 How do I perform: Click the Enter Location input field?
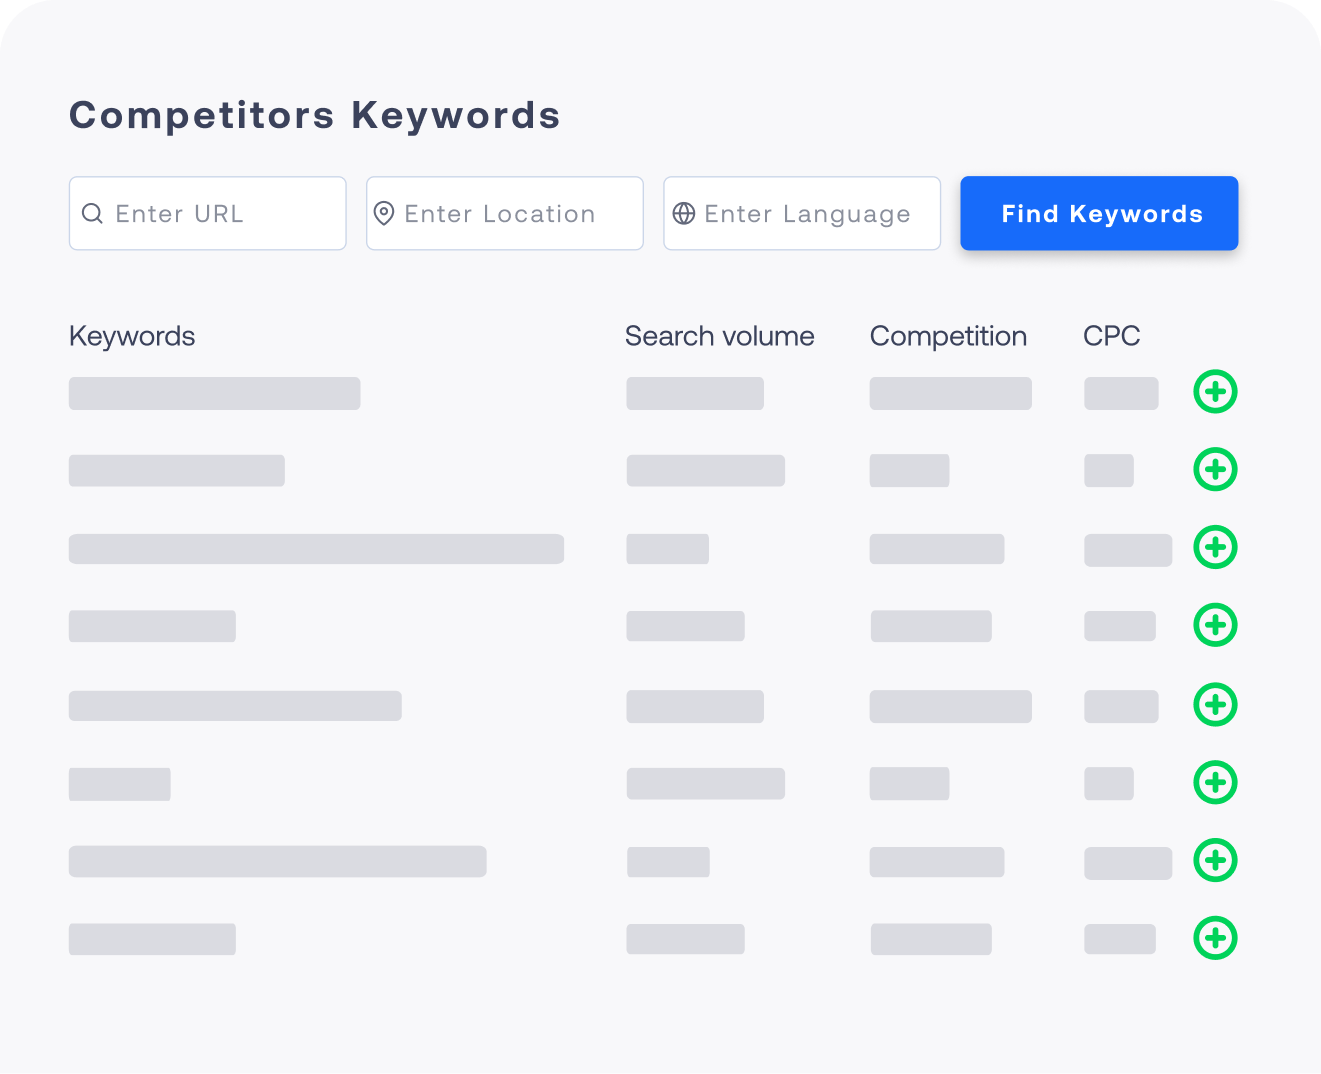click(x=504, y=213)
